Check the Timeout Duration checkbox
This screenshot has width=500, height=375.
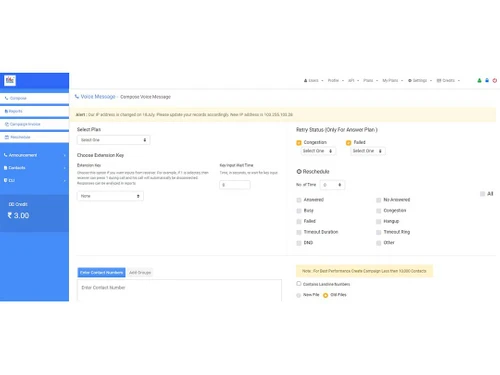tap(299, 232)
